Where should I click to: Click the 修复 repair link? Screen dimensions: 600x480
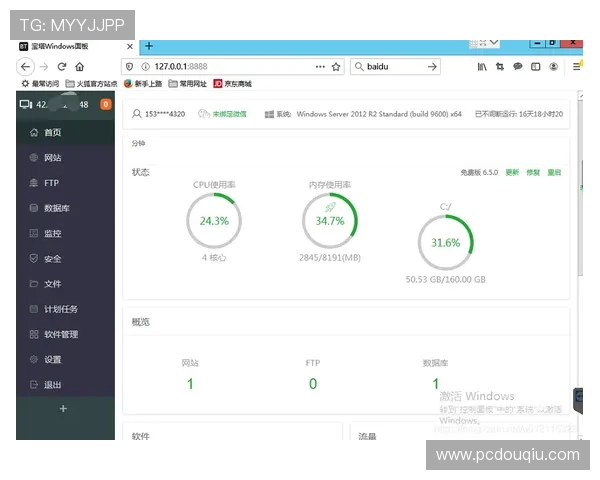(533, 172)
